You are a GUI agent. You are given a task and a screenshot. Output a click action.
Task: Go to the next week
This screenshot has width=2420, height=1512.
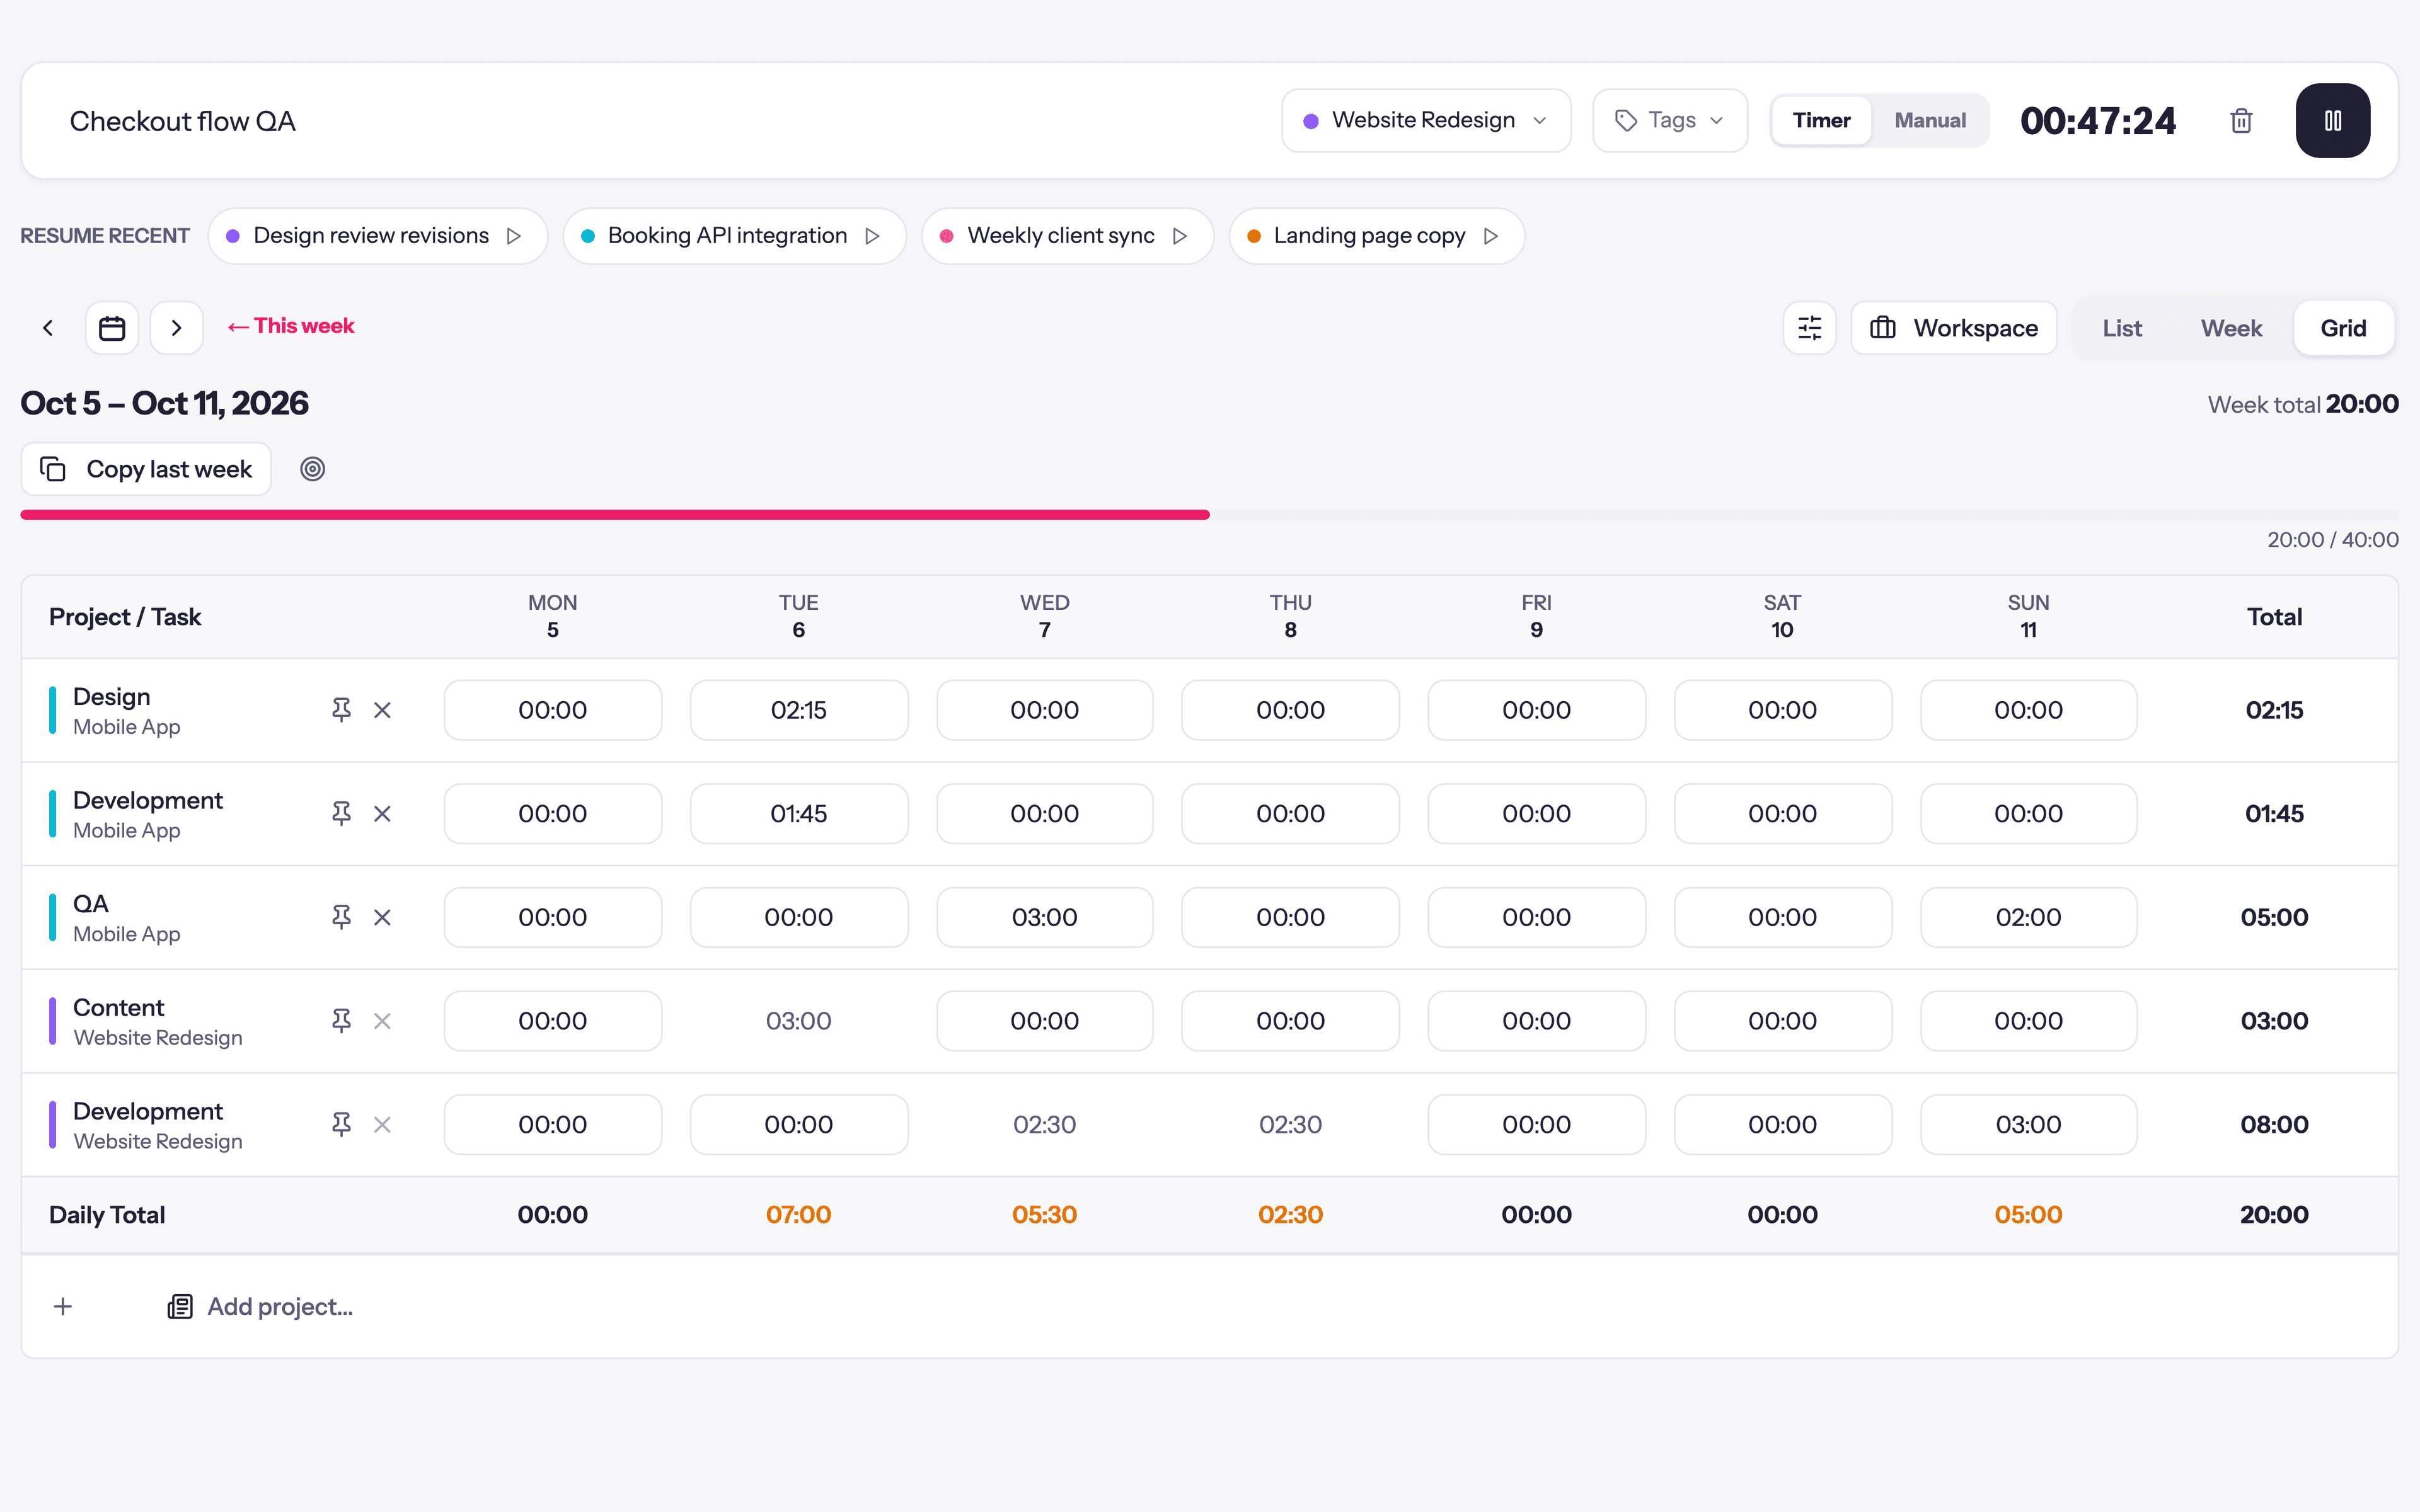point(177,328)
